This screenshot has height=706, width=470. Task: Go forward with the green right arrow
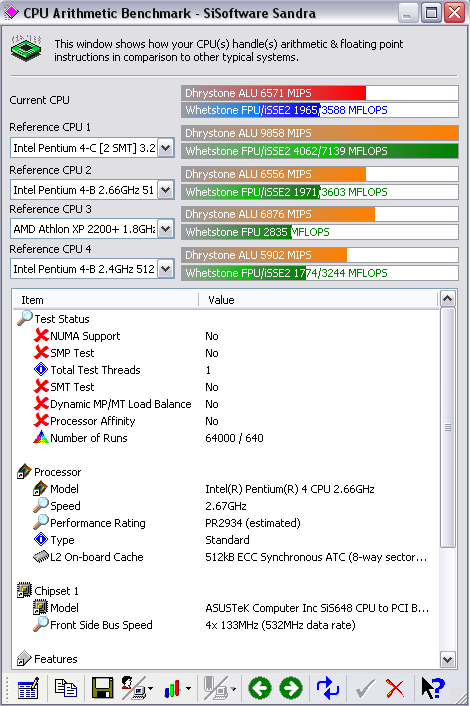pos(291,688)
